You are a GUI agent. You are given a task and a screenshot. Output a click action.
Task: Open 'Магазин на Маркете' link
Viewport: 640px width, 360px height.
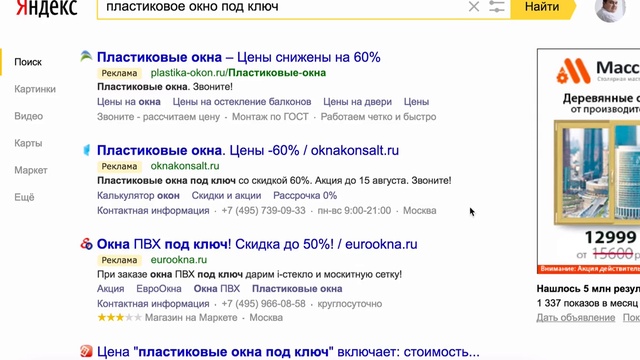click(x=191, y=318)
